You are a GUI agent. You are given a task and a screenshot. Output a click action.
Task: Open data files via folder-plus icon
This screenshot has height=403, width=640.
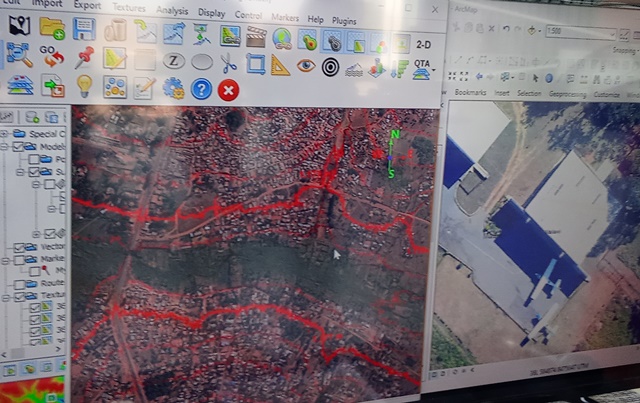coord(52,28)
